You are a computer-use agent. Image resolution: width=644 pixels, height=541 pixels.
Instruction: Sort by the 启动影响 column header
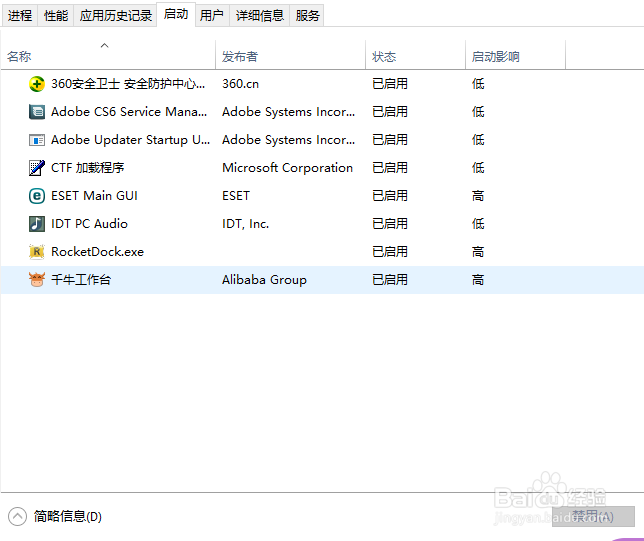pyautogui.click(x=515, y=55)
